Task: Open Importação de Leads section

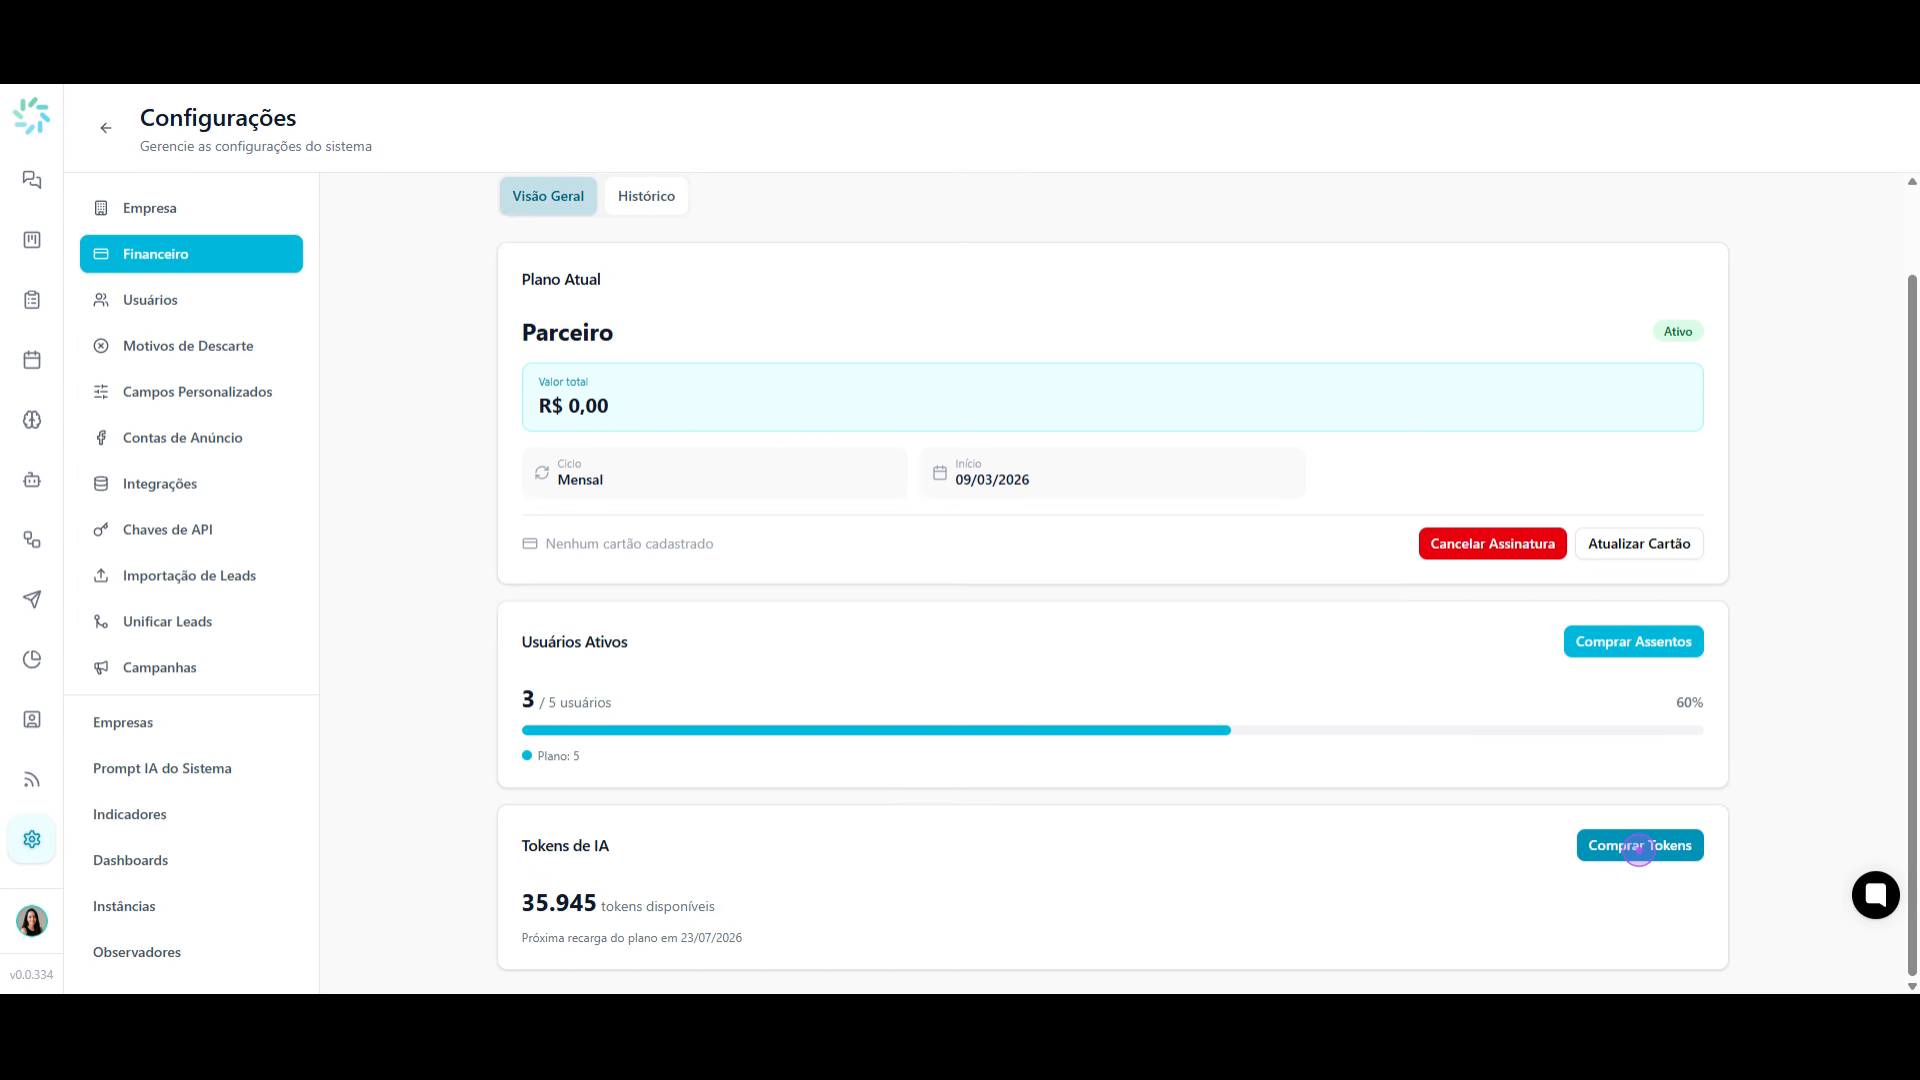Action: coord(191,576)
